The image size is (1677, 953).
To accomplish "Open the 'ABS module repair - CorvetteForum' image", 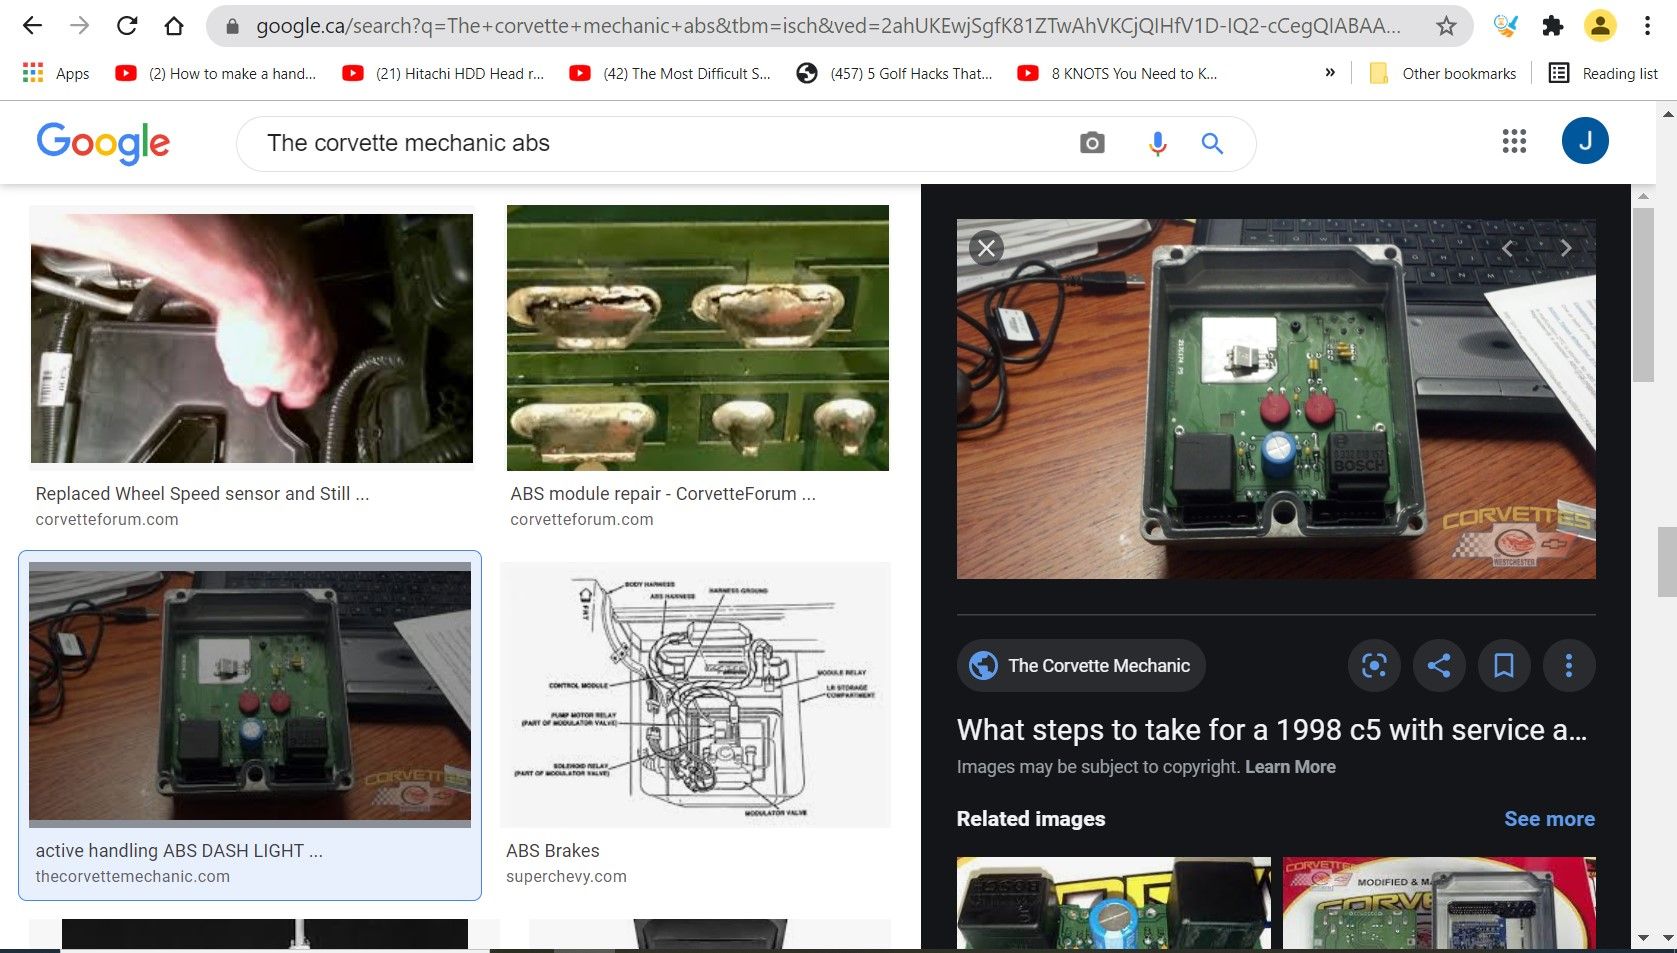I will click(x=698, y=338).
